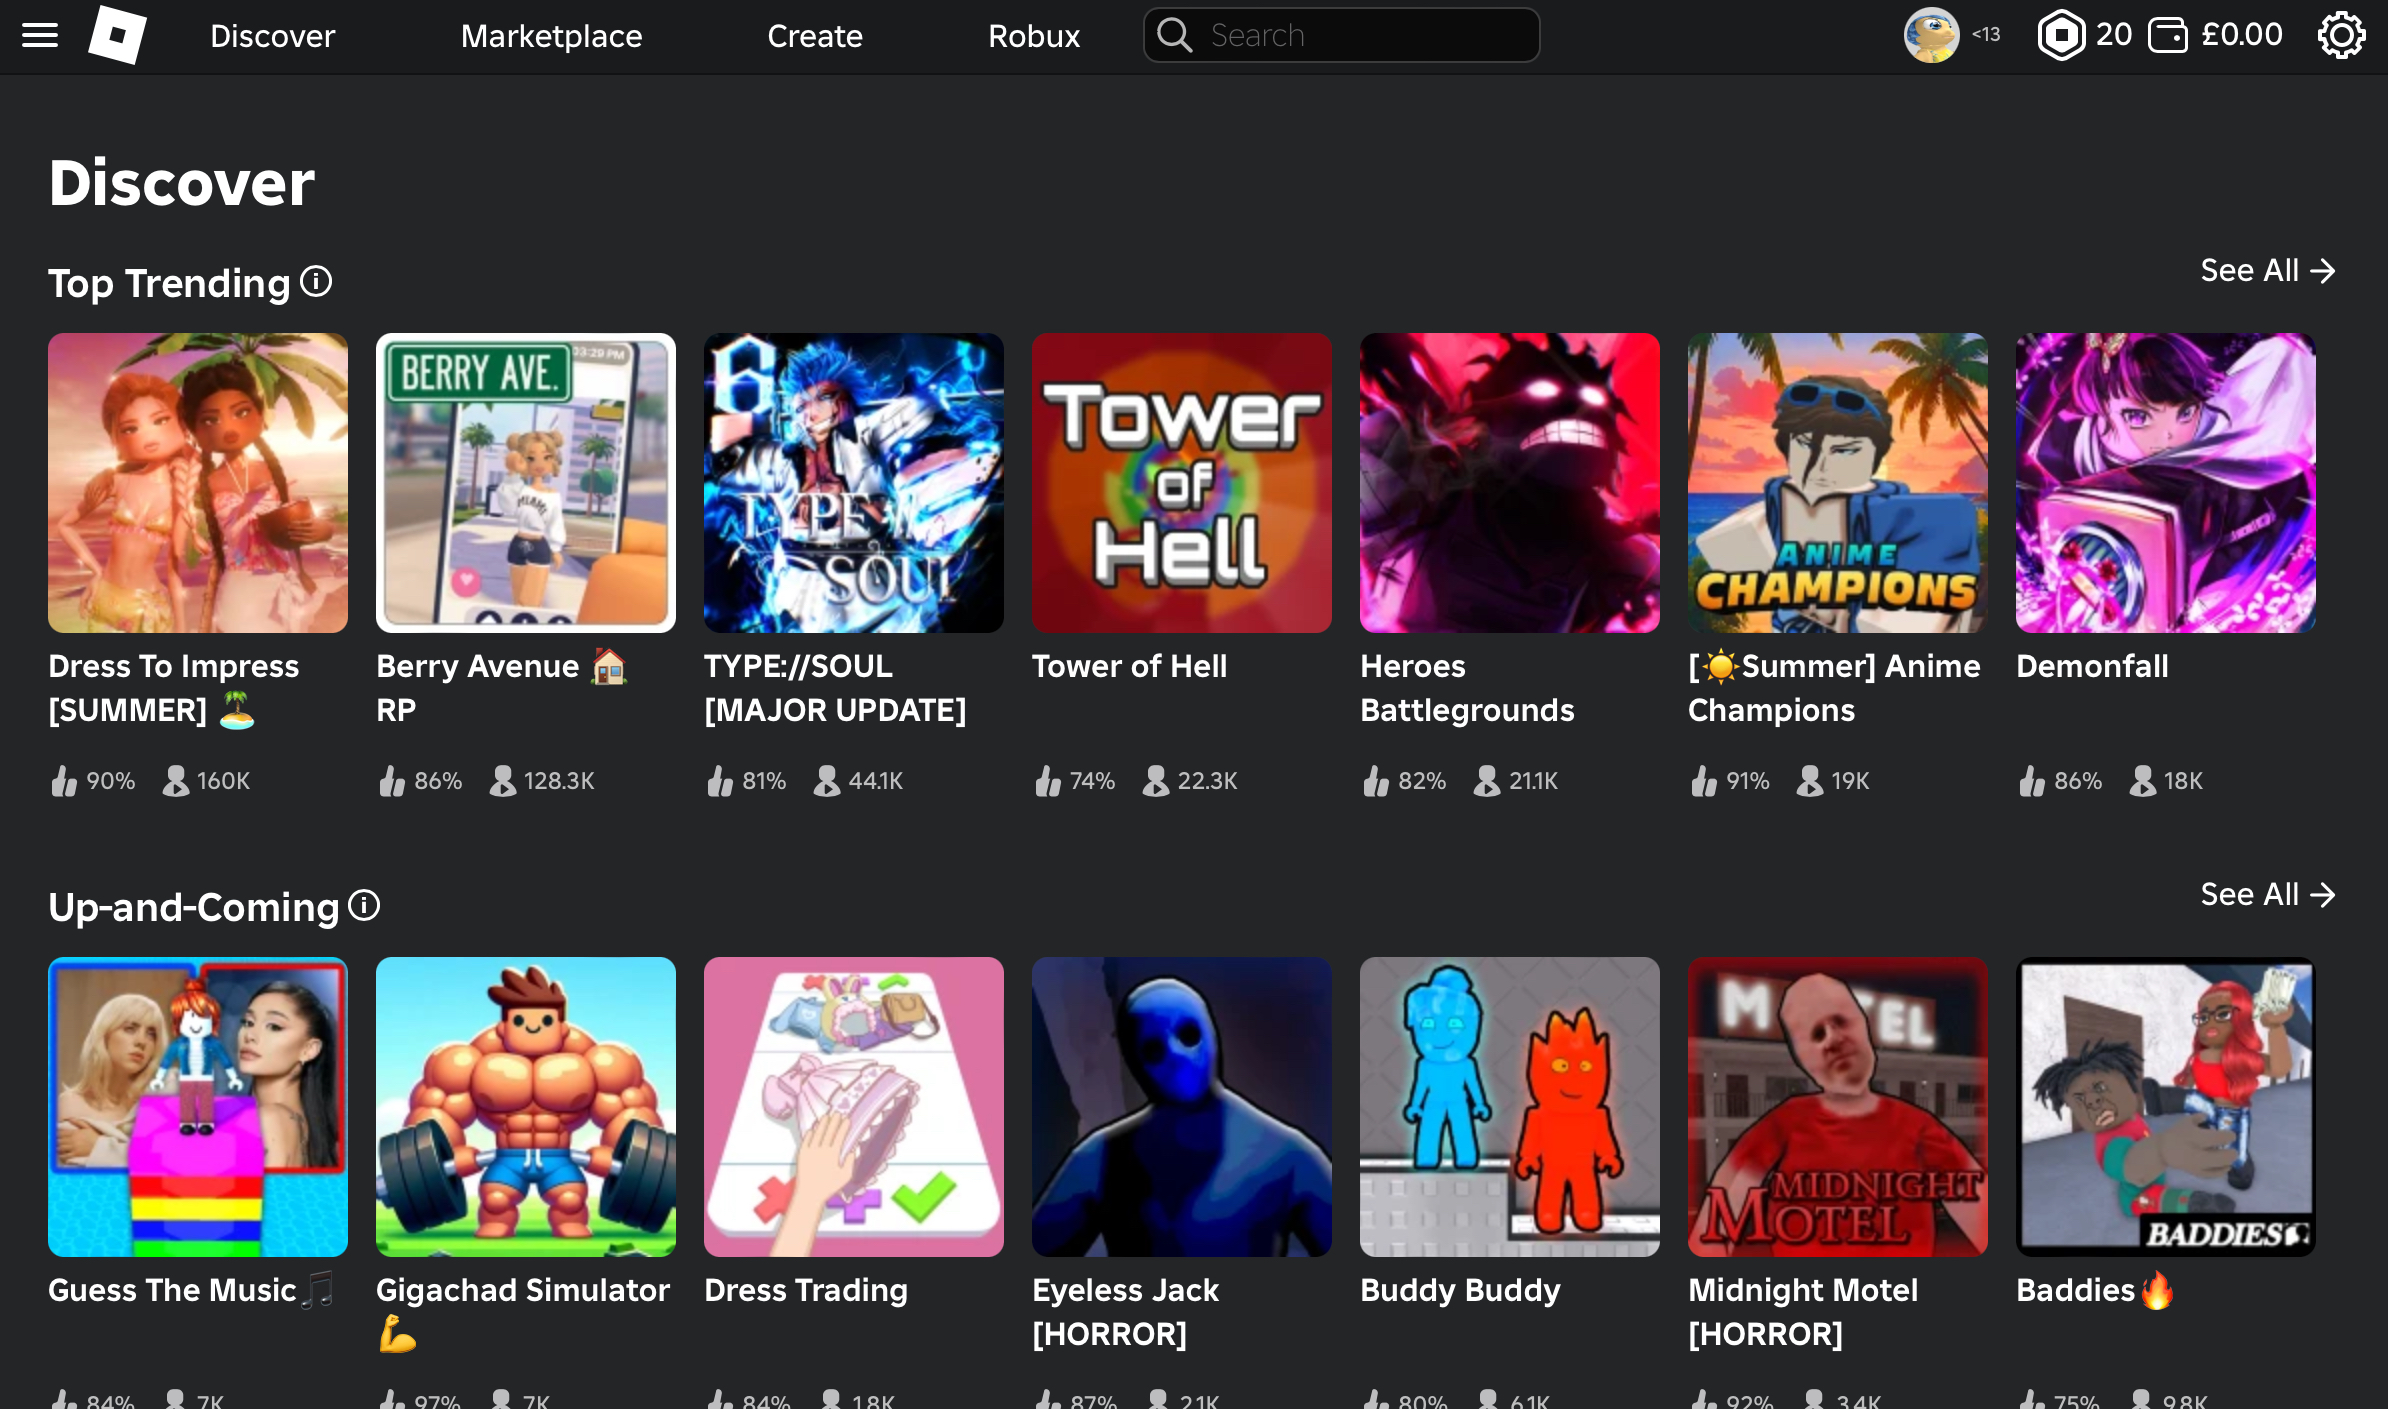Open the settings gear icon
Viewport: 2388px width, 1409px height.
2341,36
